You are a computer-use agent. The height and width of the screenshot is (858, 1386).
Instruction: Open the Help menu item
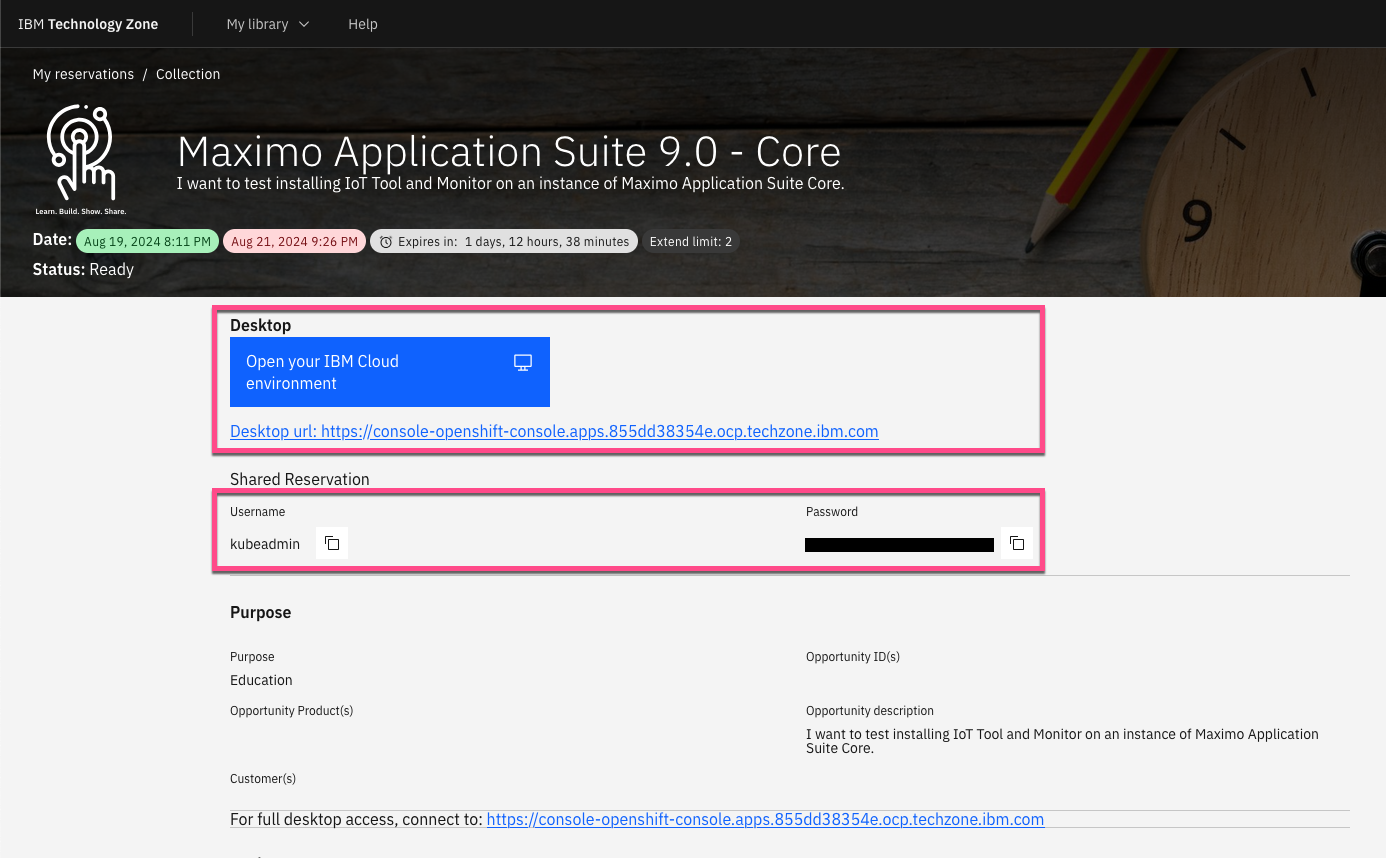363,24
